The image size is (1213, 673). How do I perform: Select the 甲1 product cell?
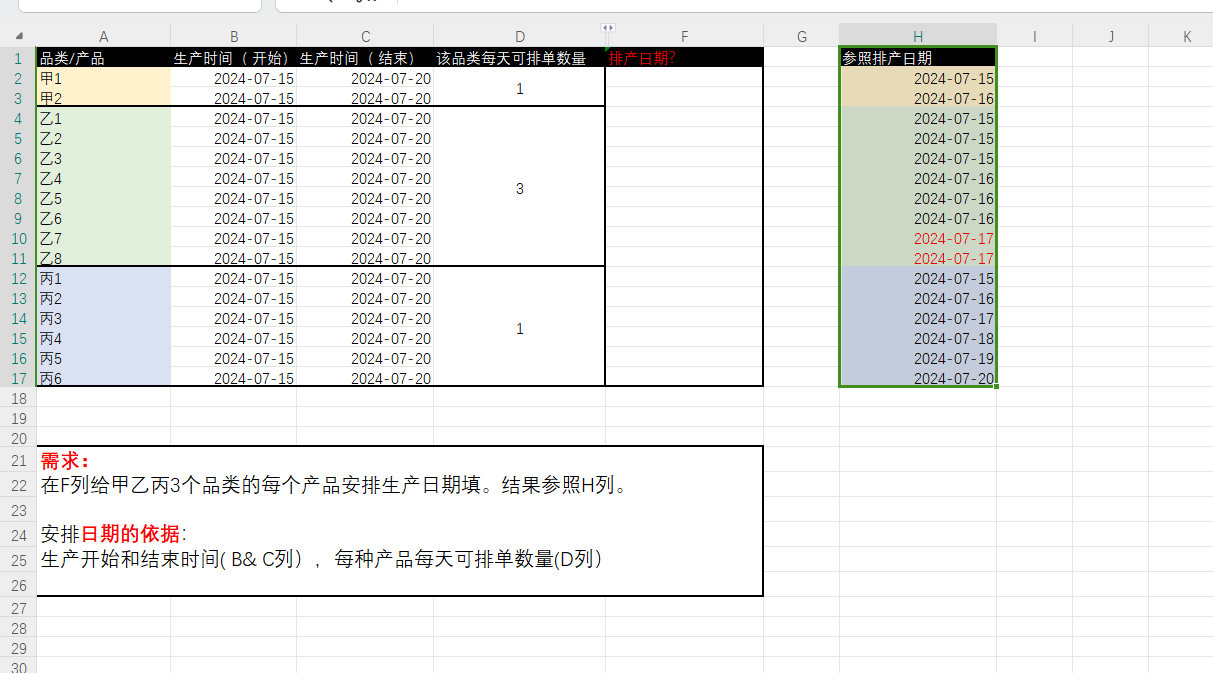point(104,78)
